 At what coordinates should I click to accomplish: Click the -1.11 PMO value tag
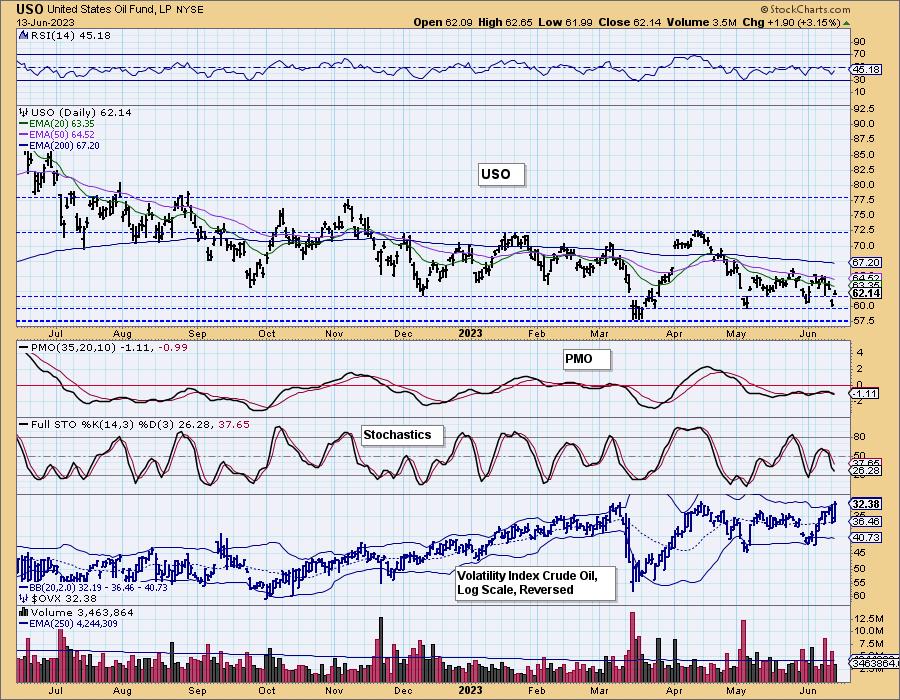click(866, 394)
